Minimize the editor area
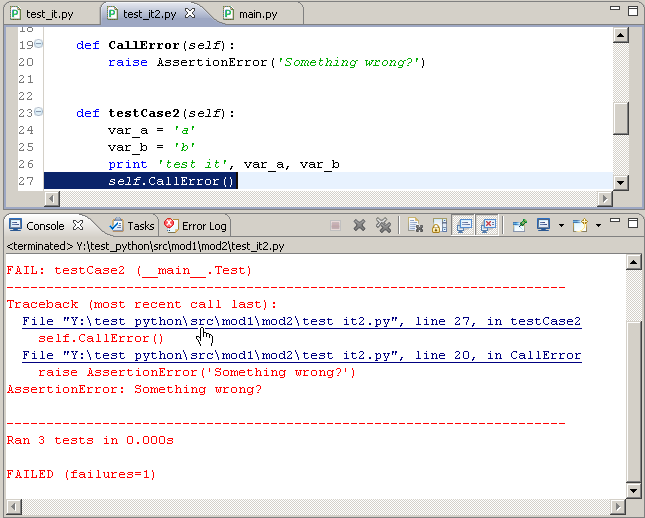Screen dimensions: 645x518 click(615, 8)
